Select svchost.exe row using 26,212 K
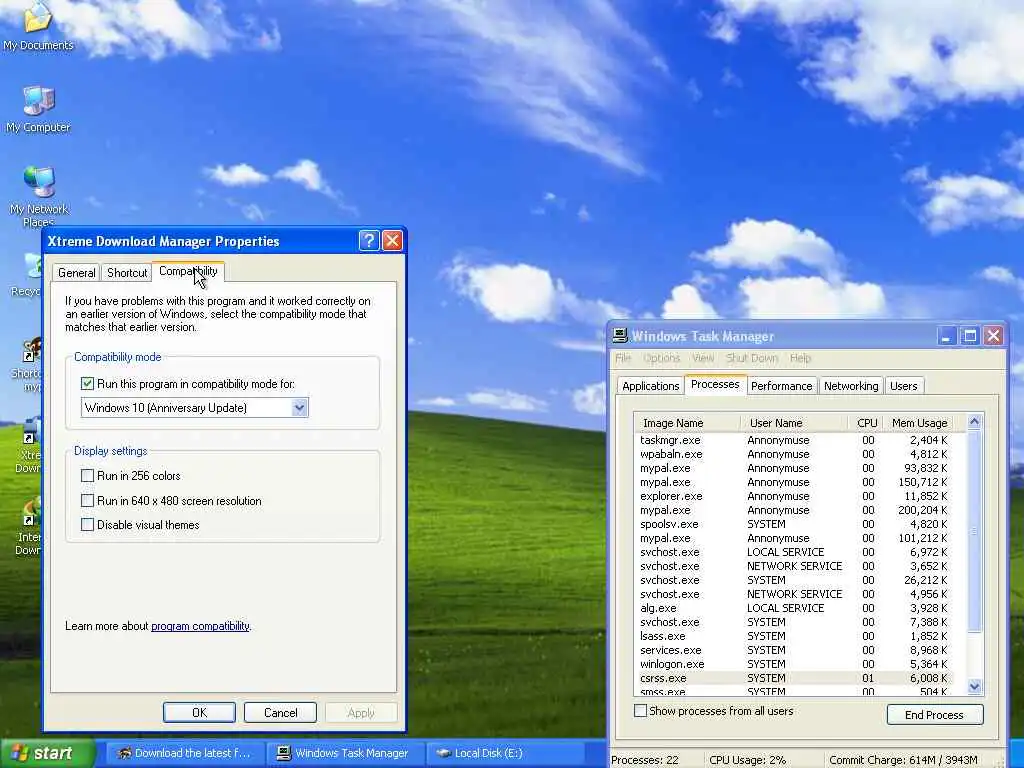The height and width of the screenshot is (768, 1024). (x=793, y=580)
